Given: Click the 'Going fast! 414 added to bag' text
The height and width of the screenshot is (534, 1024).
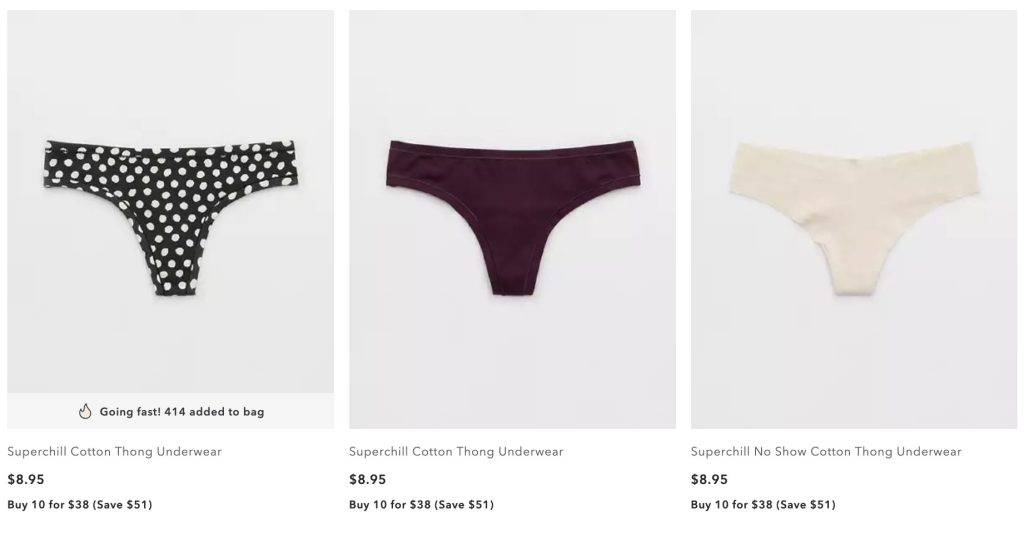Looking at the screenshot, I should pyautogui.click(x=182, y=412).
